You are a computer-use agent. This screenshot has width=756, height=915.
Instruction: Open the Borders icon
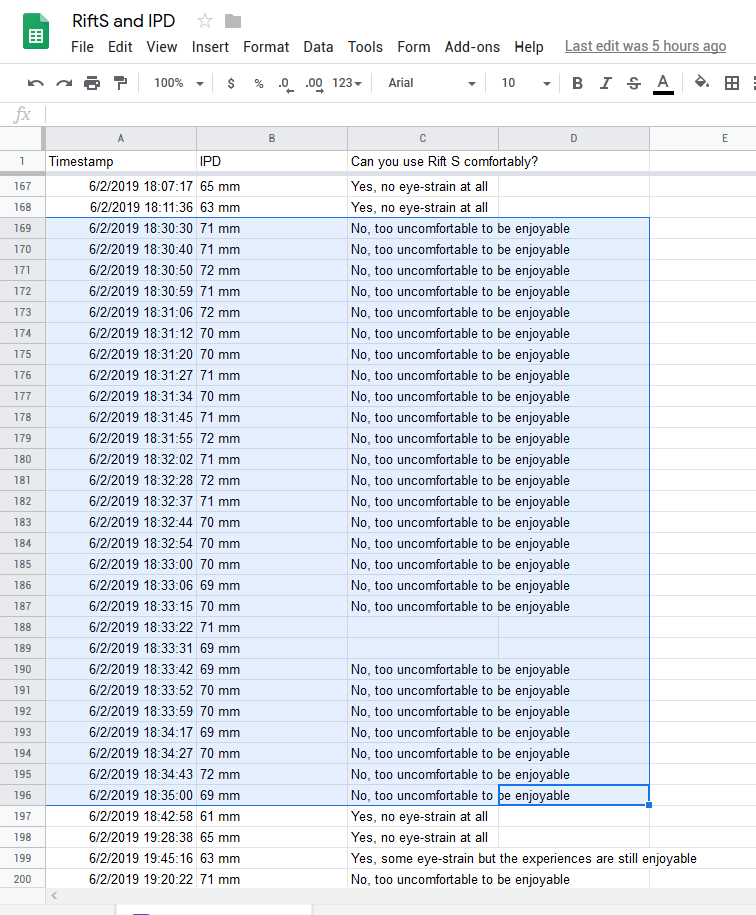coord(732,83)
